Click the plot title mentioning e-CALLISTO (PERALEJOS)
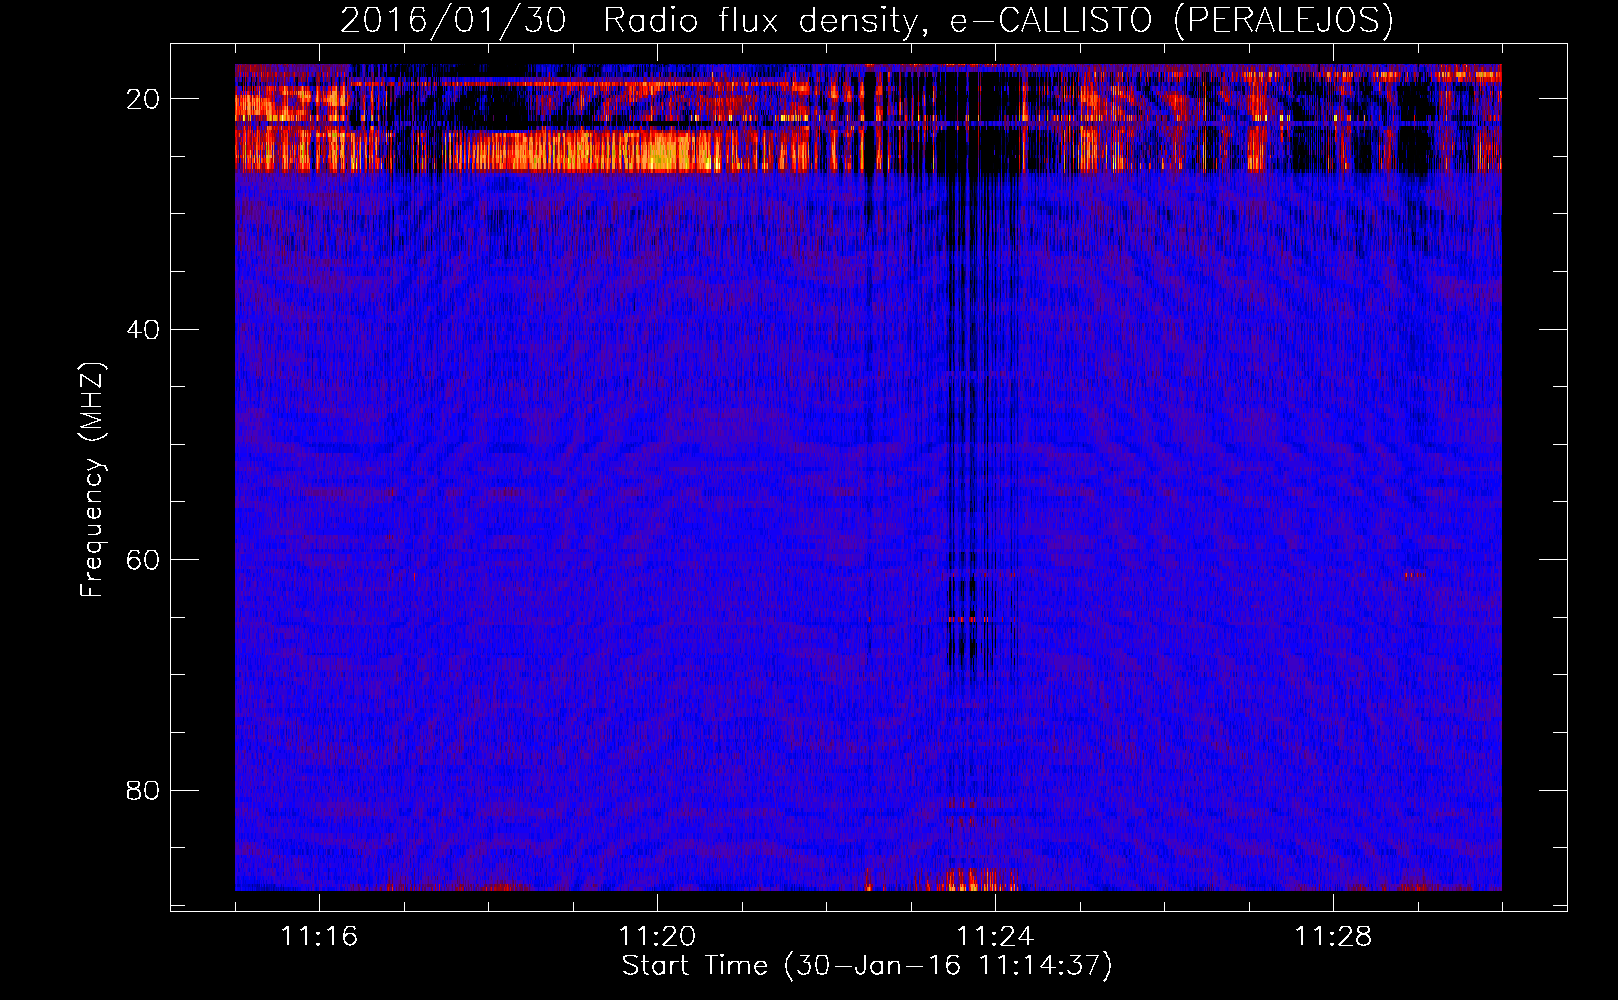This screenshot has height=1000, width=1618. (x=866, y=20)
